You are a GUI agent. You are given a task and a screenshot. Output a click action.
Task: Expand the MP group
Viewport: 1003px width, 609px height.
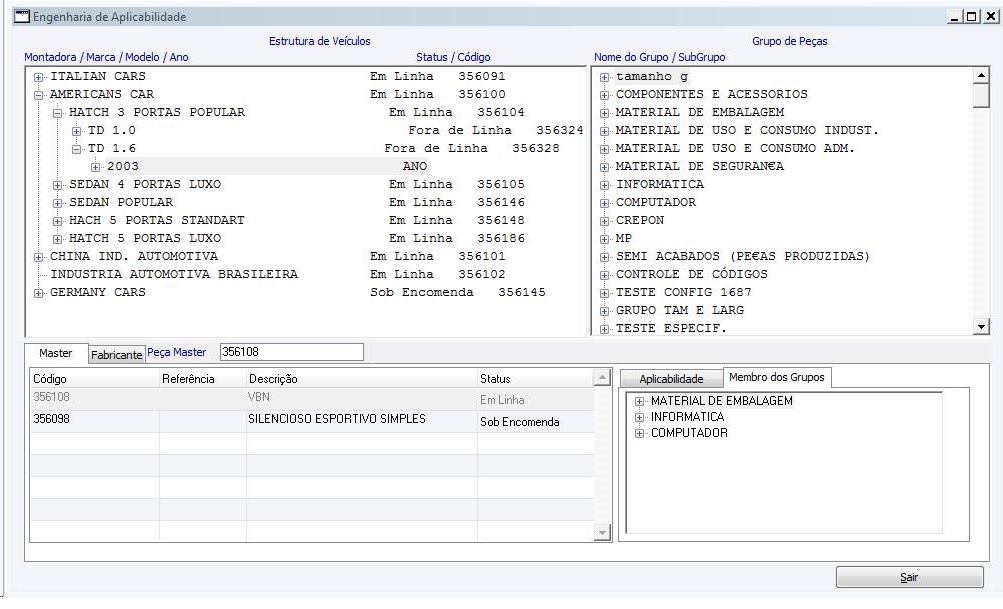(604, 239)
